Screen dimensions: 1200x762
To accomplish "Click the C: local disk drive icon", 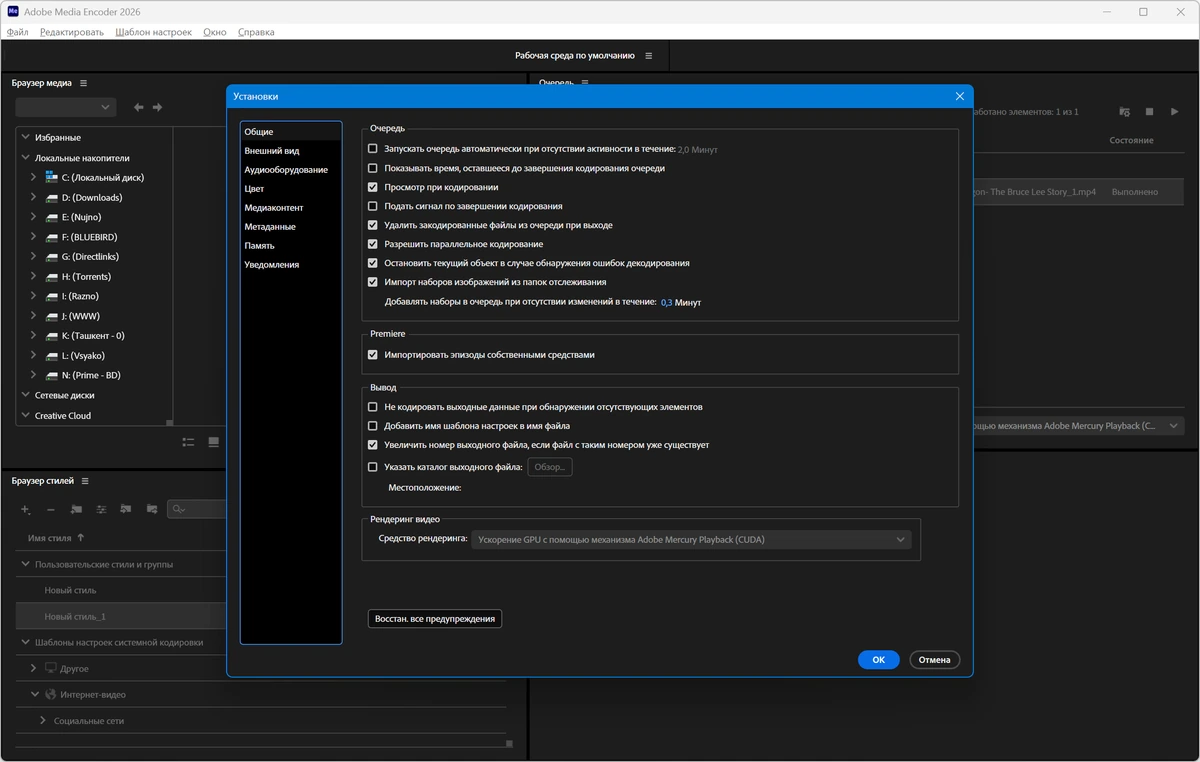I will (51, 177).
